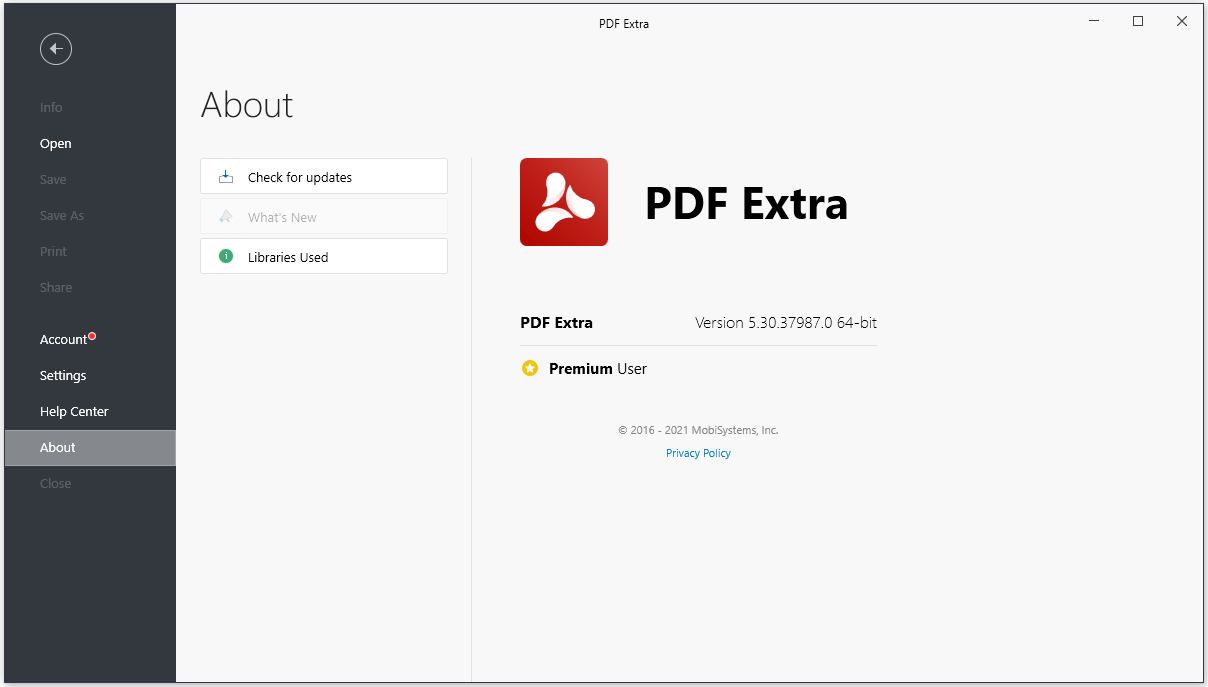Open Settings from the sidebar
Screen dimensions: 1208x687
click(x=63, y=376)
